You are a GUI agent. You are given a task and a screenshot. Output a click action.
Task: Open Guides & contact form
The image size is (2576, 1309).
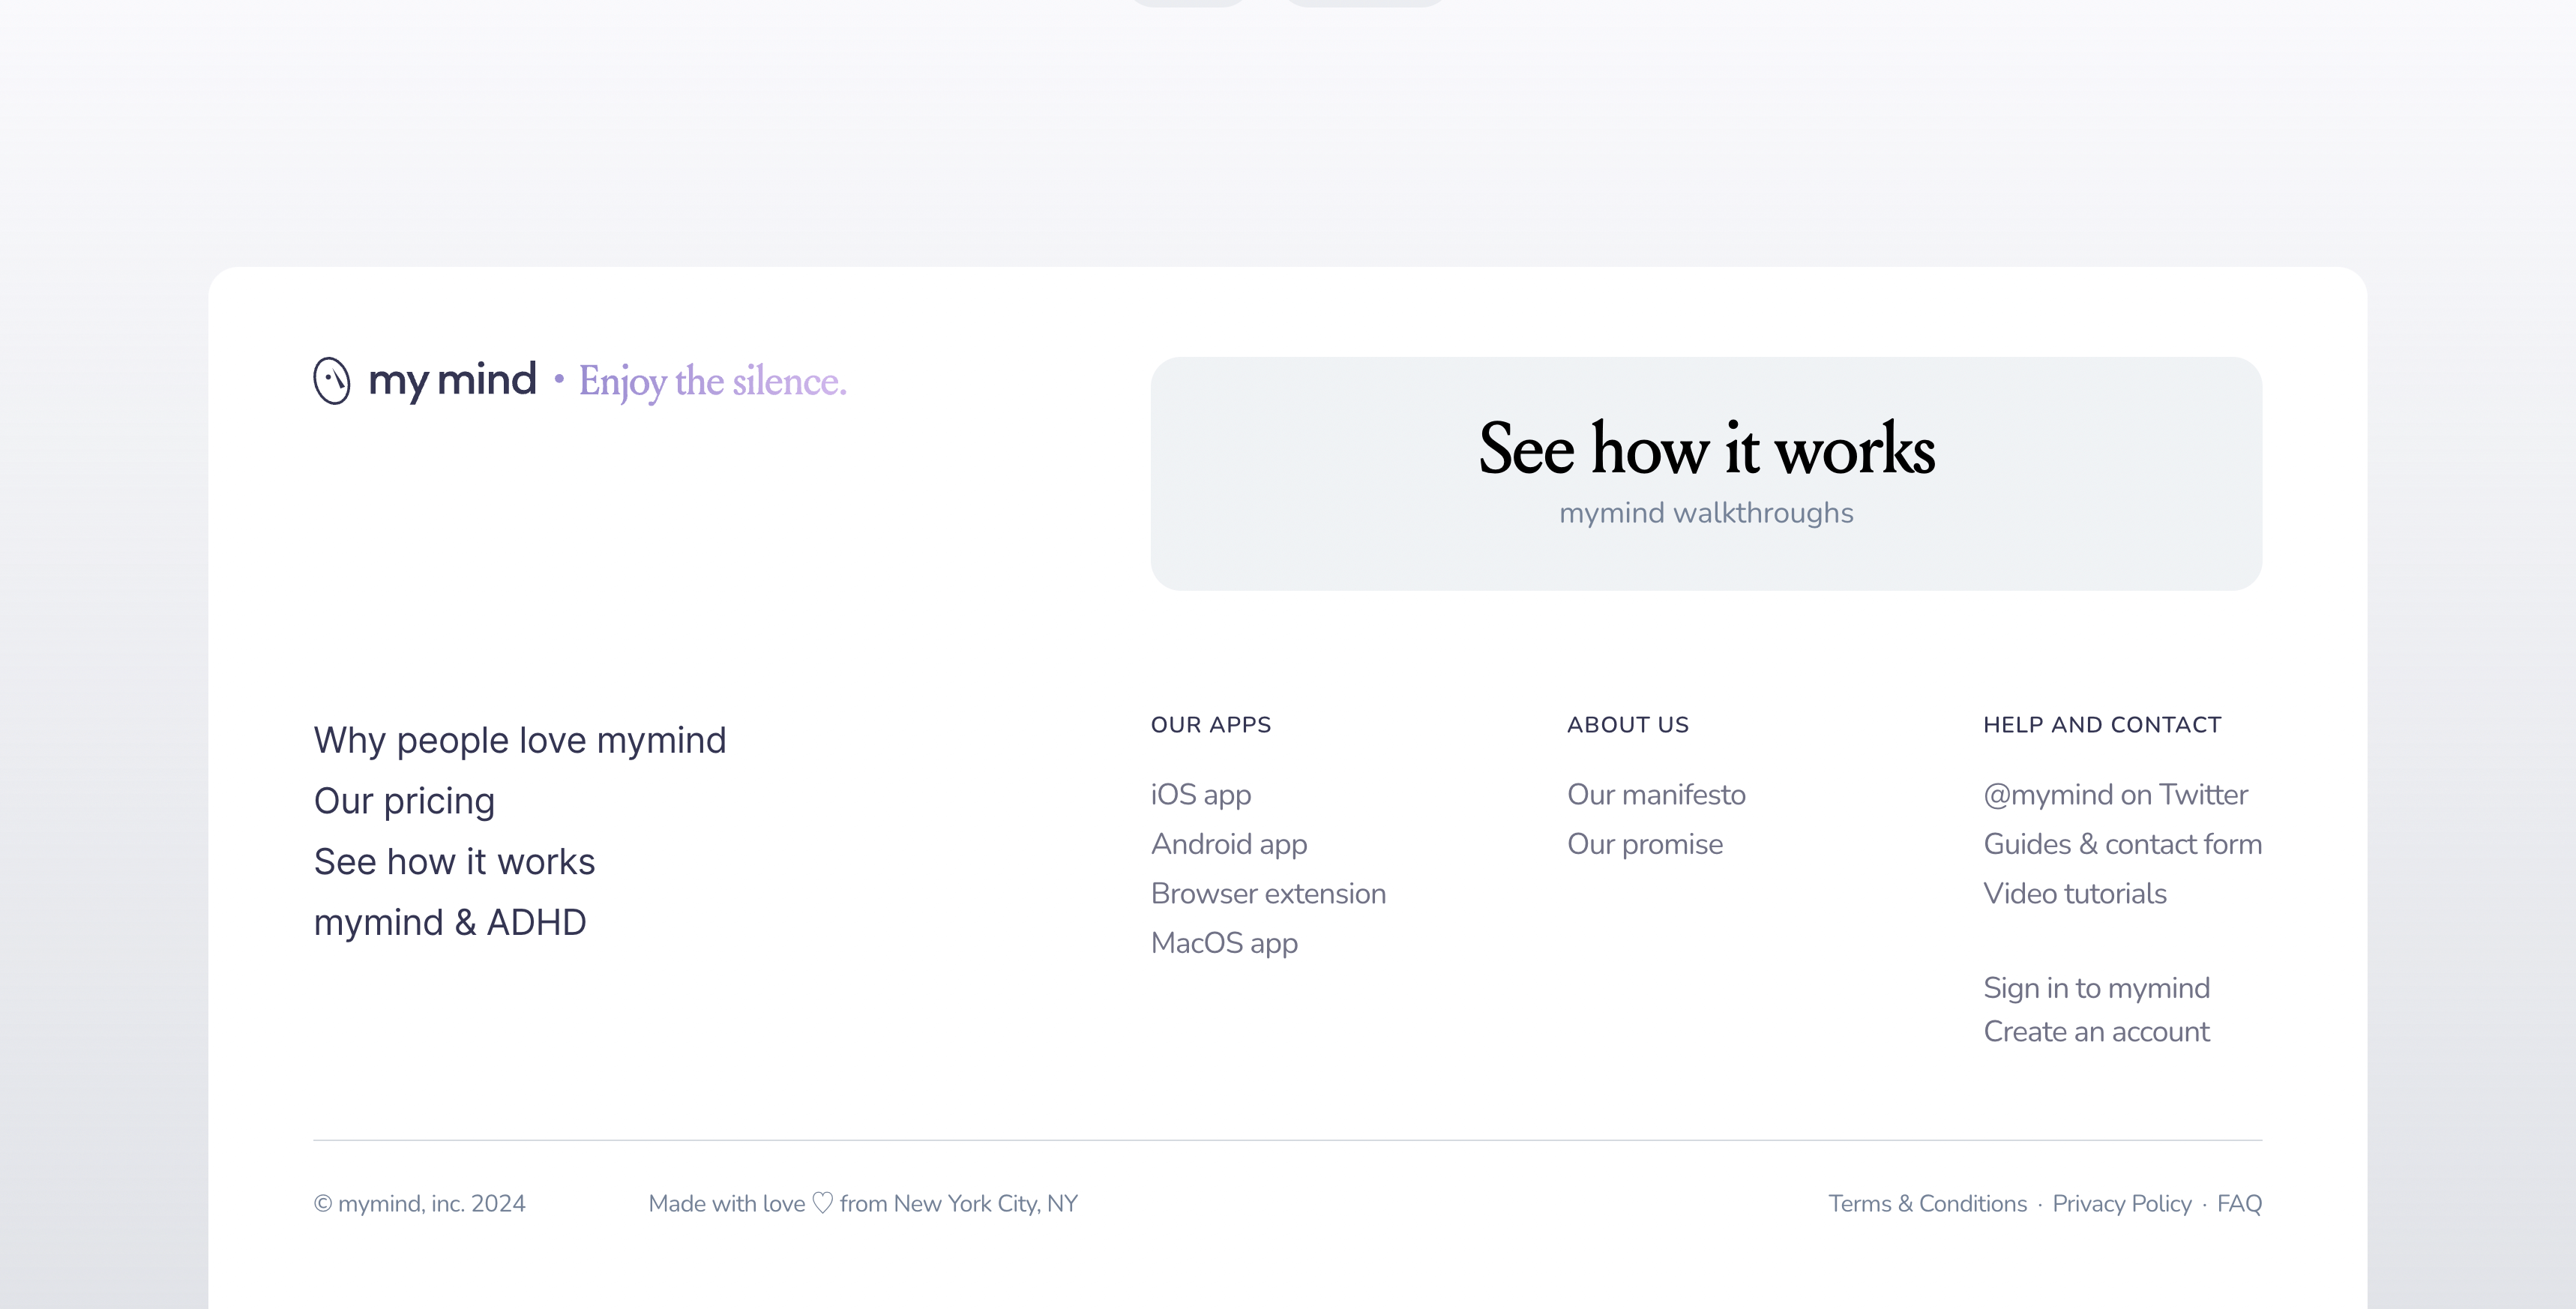pos(2122,844)
